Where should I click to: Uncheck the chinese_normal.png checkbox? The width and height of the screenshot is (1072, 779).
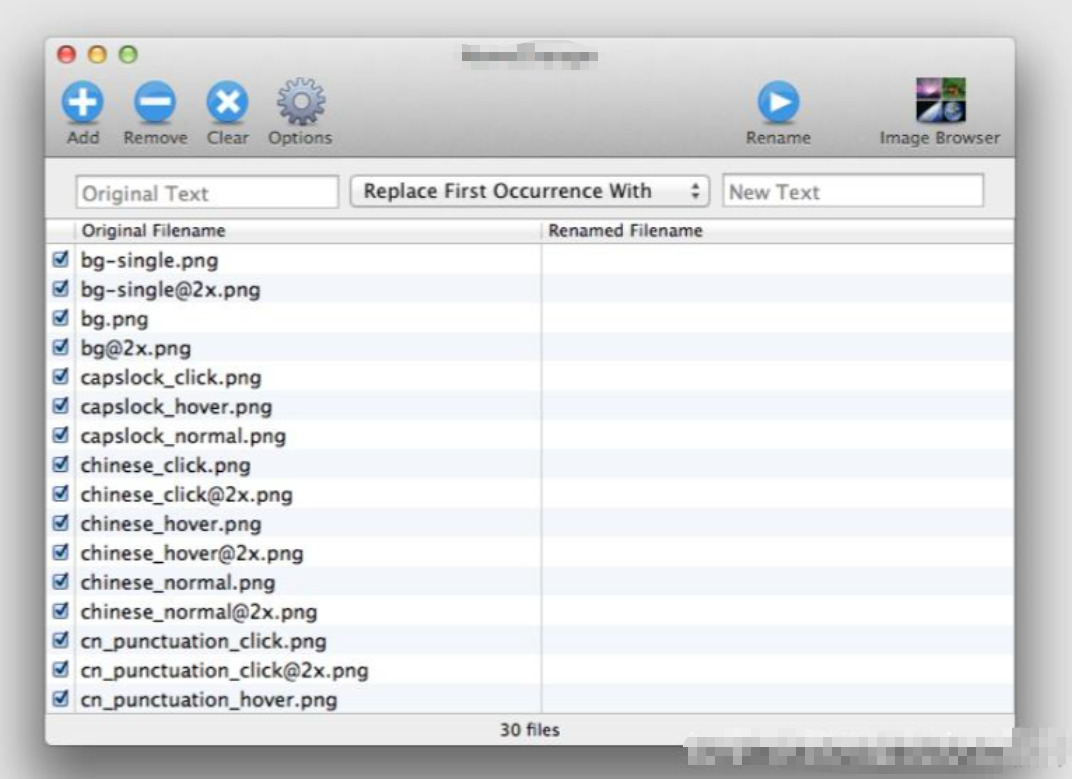60,582
